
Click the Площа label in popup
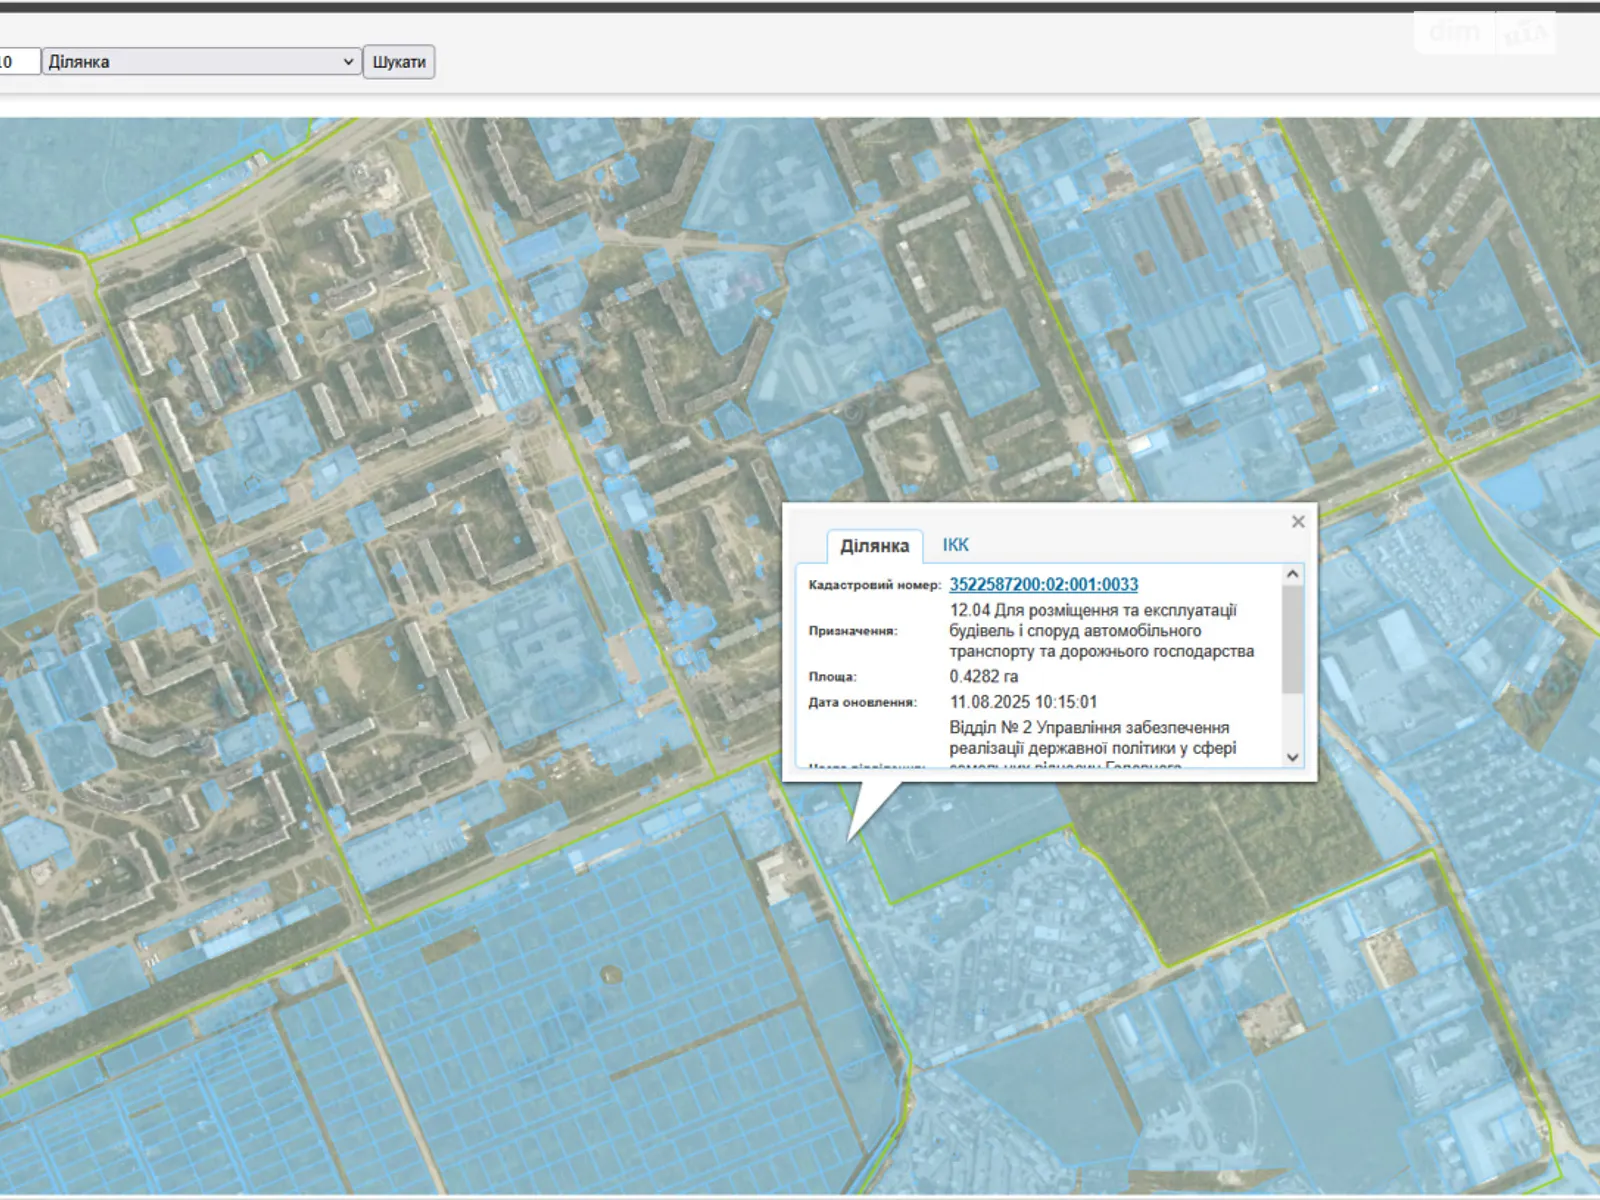click(x=832, y=677)
